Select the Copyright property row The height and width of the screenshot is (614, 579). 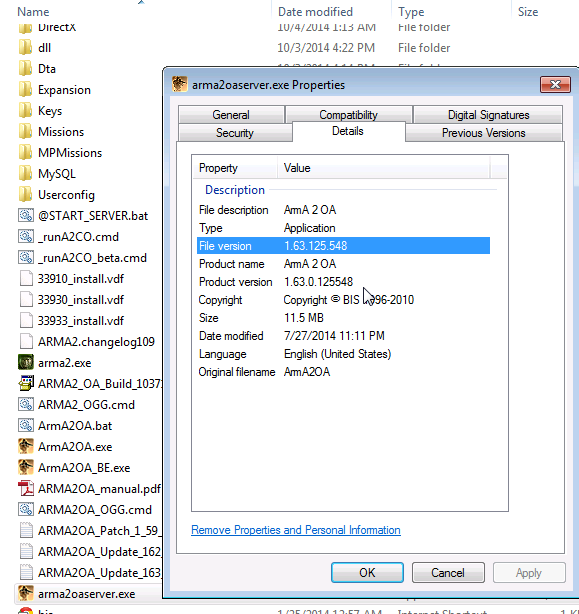tap(343, 300)
